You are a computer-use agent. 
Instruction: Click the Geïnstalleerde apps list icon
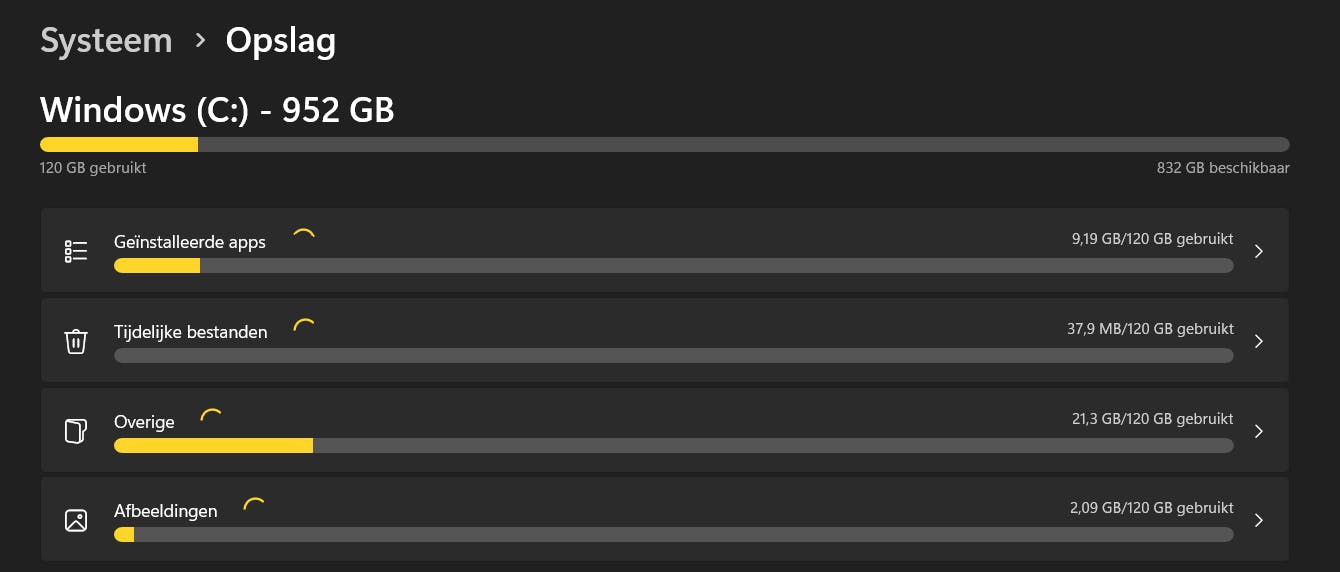click(x=76, y=251)
